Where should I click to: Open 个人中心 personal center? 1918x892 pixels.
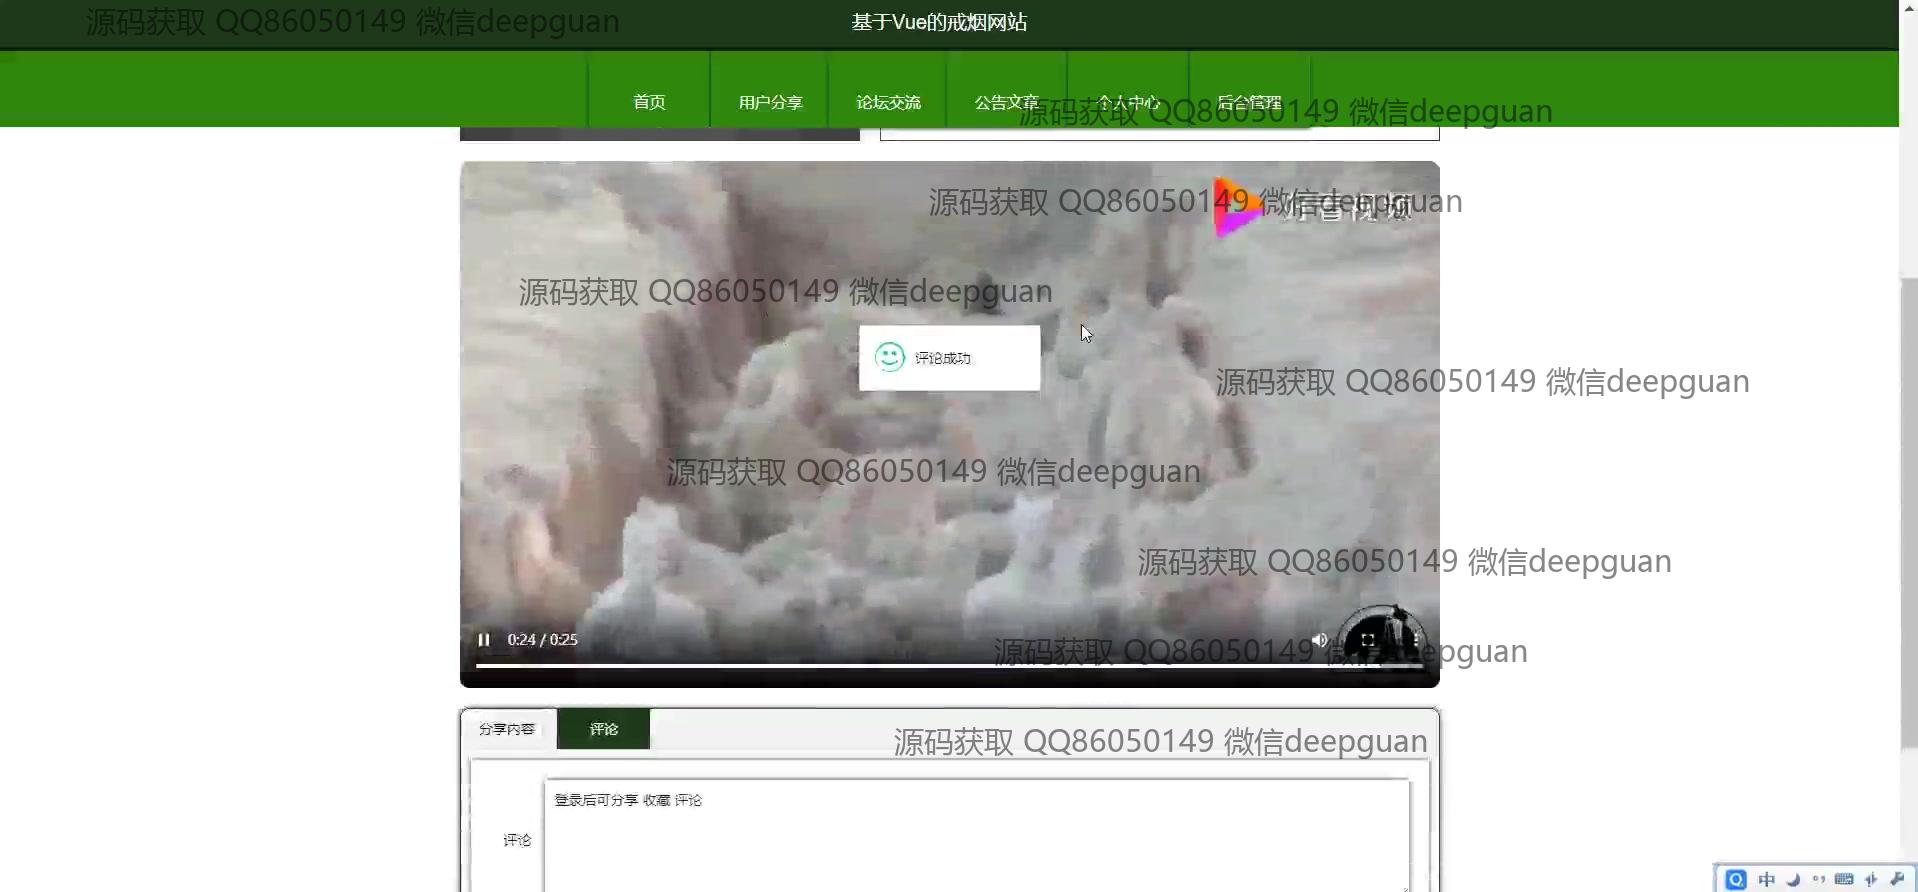(x=1128, y=102)
